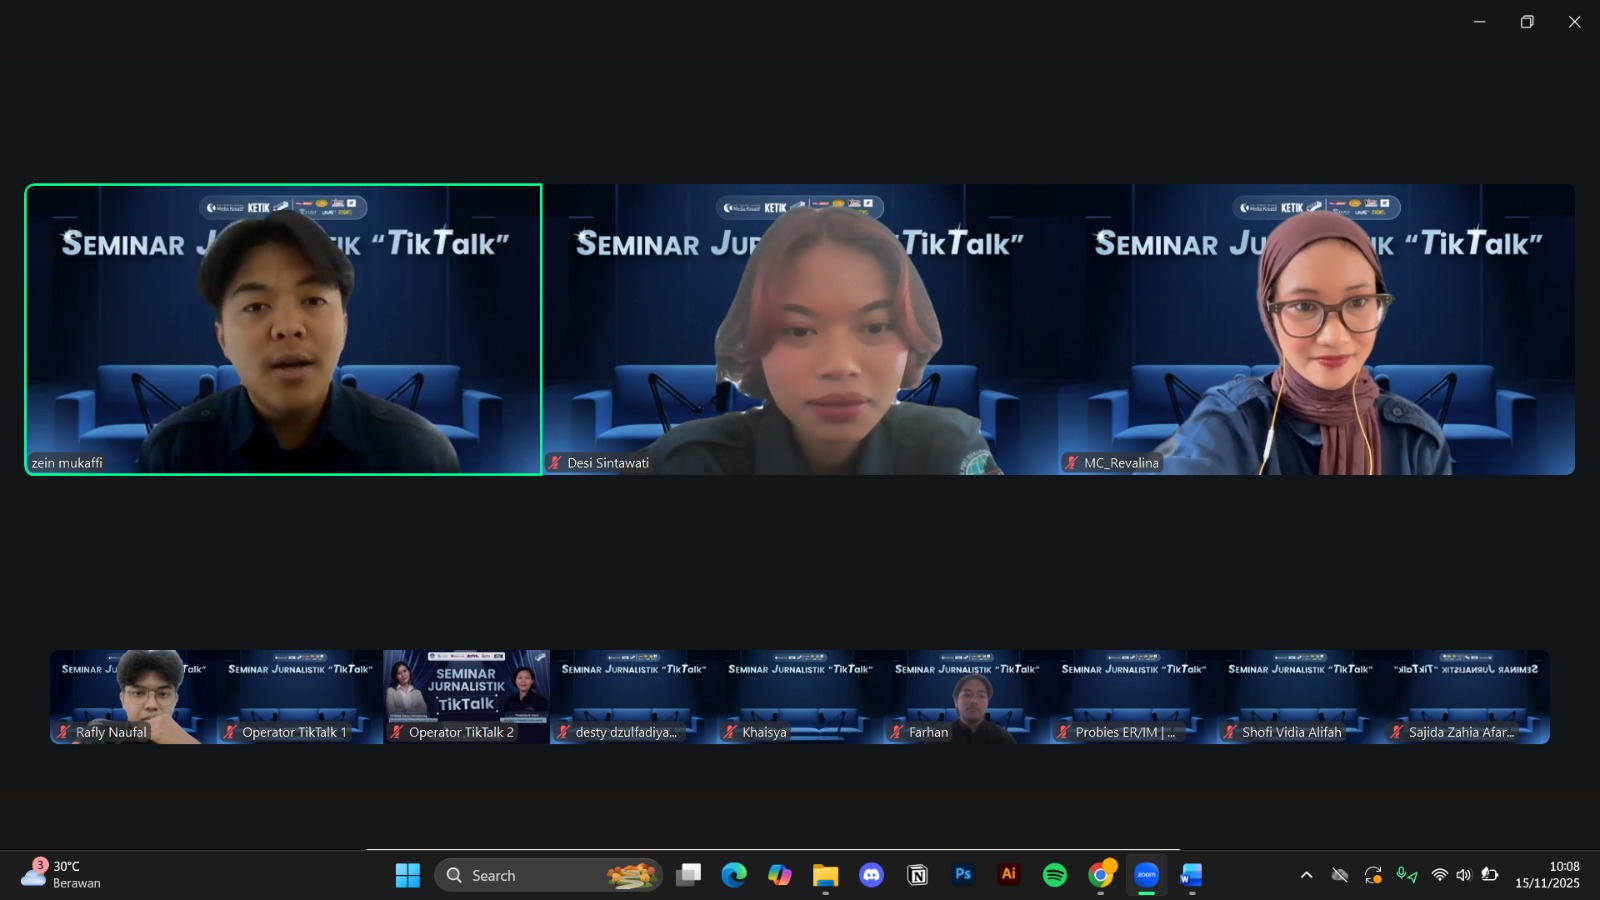The width and height of the screenshot is (1600, 900).
Task: Open File Explorer from taskbar
Action: pos(825,875)
